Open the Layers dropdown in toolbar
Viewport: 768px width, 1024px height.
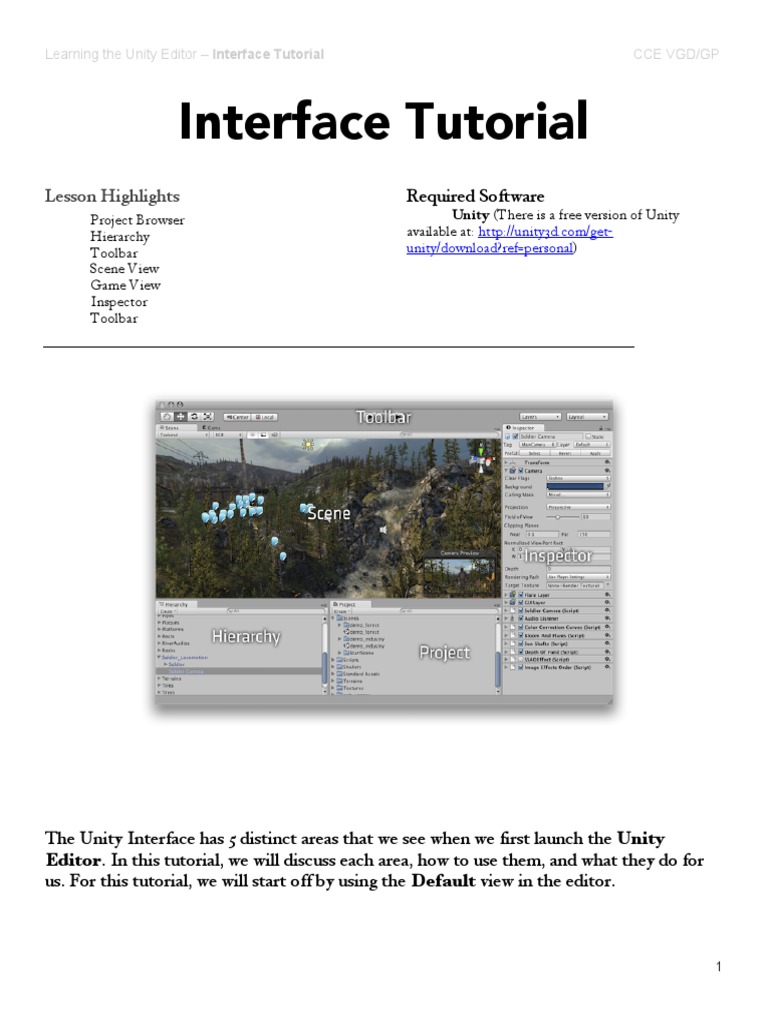540,417
